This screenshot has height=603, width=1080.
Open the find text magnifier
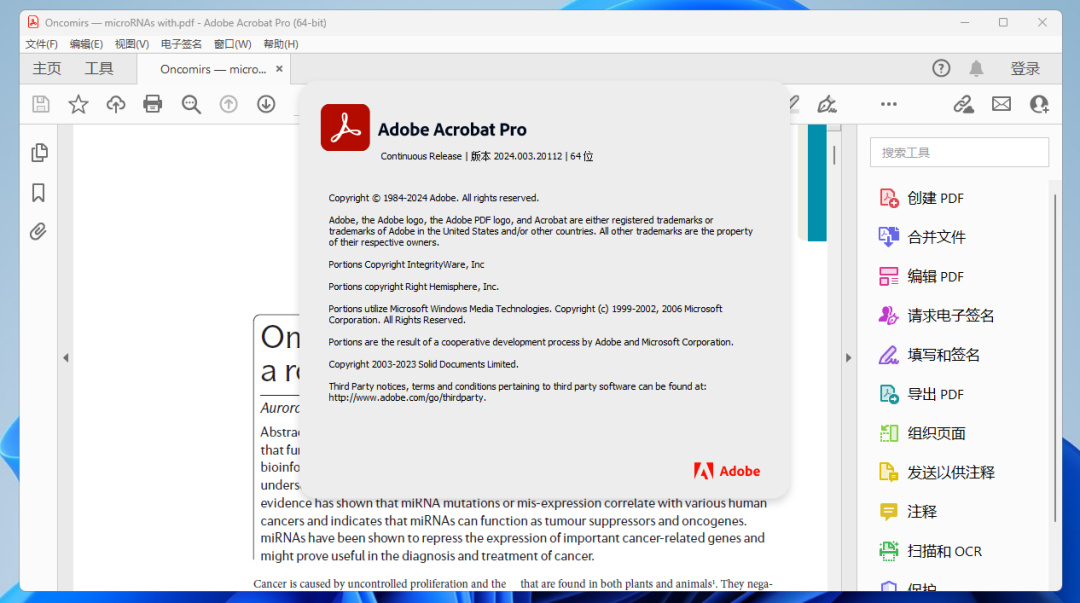pos(191,104)
